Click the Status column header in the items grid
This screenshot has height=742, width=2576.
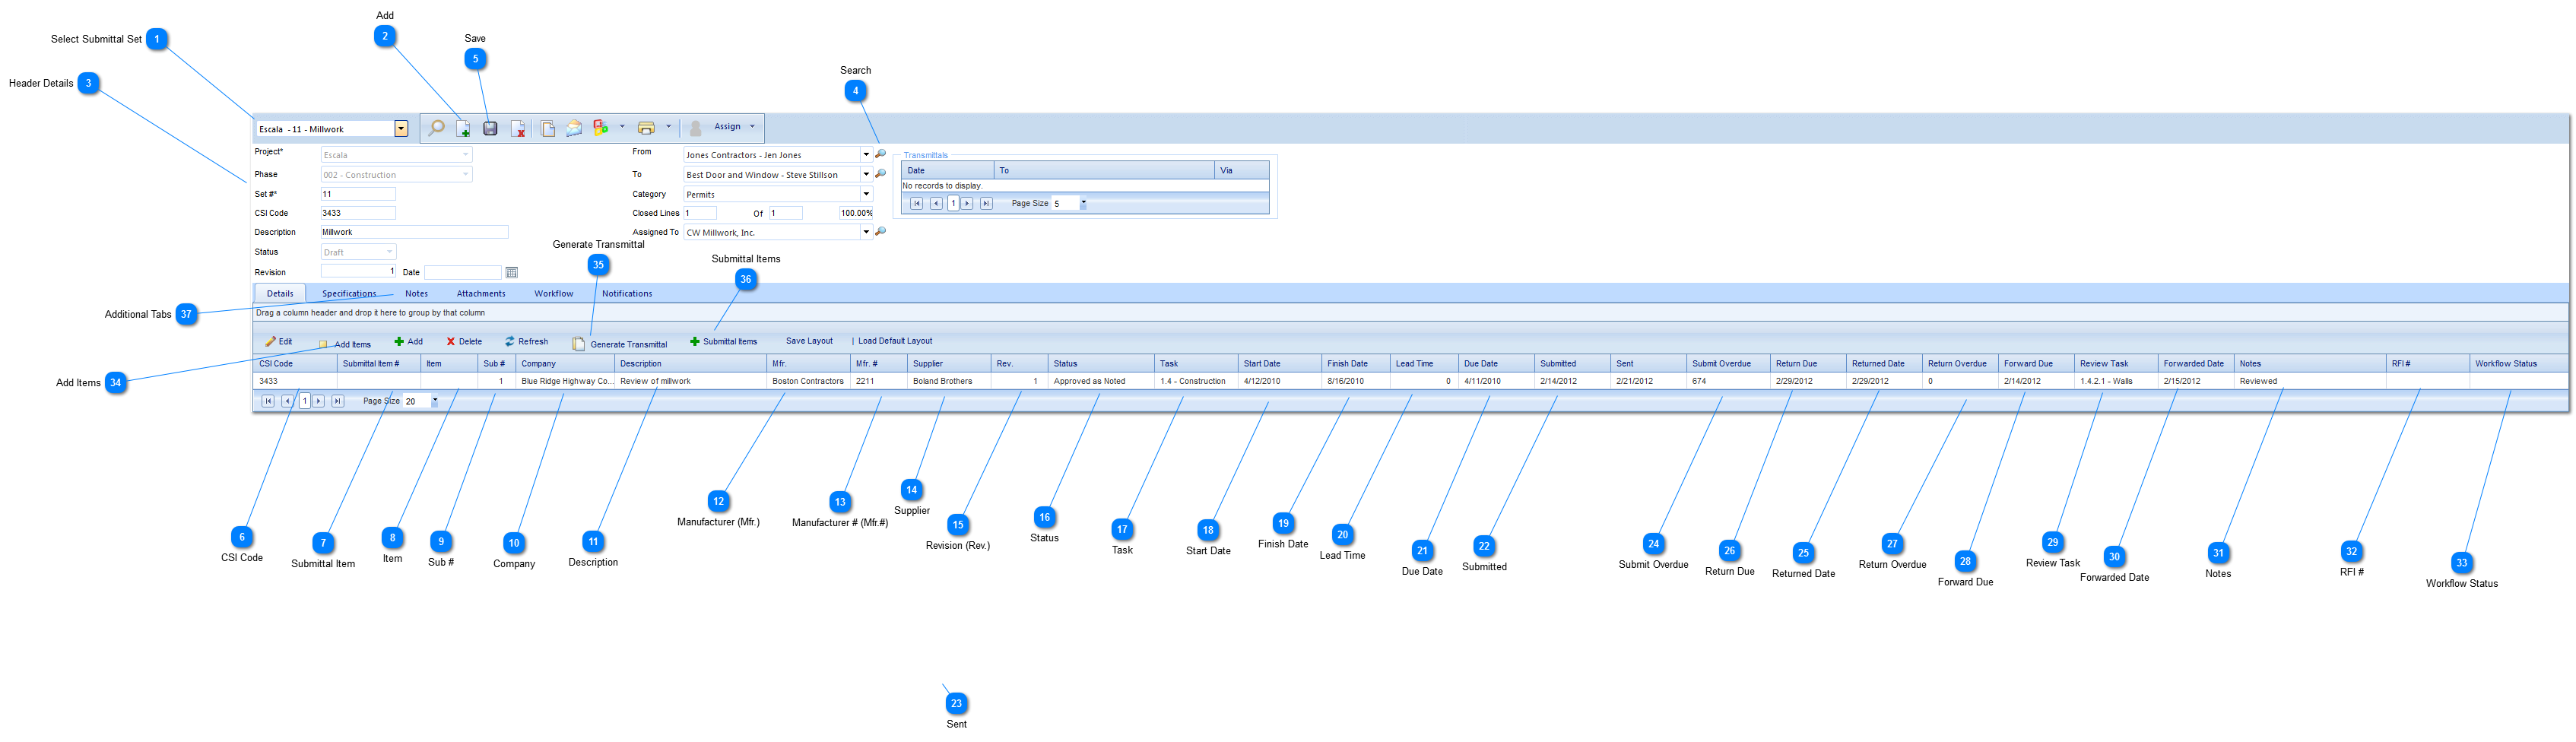pos(1101,364)
